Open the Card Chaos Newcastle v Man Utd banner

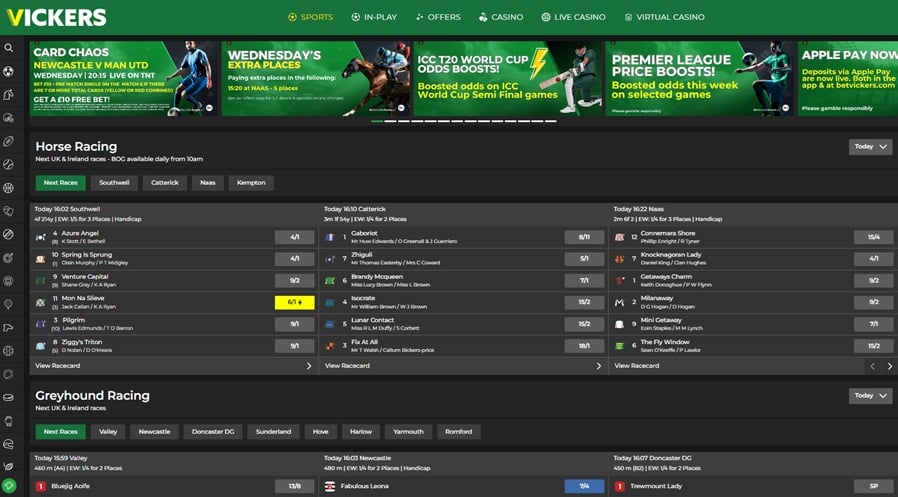[124, 78]
